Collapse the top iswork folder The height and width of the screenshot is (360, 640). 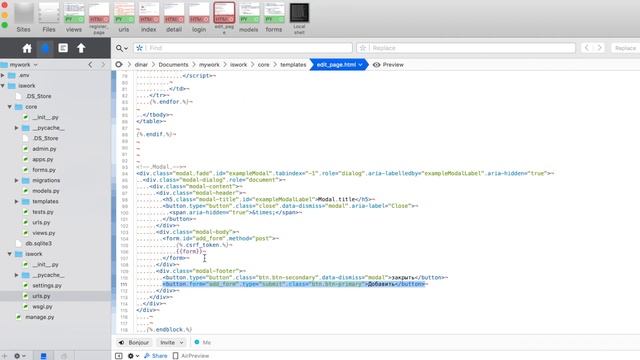(x=3, y=86)
